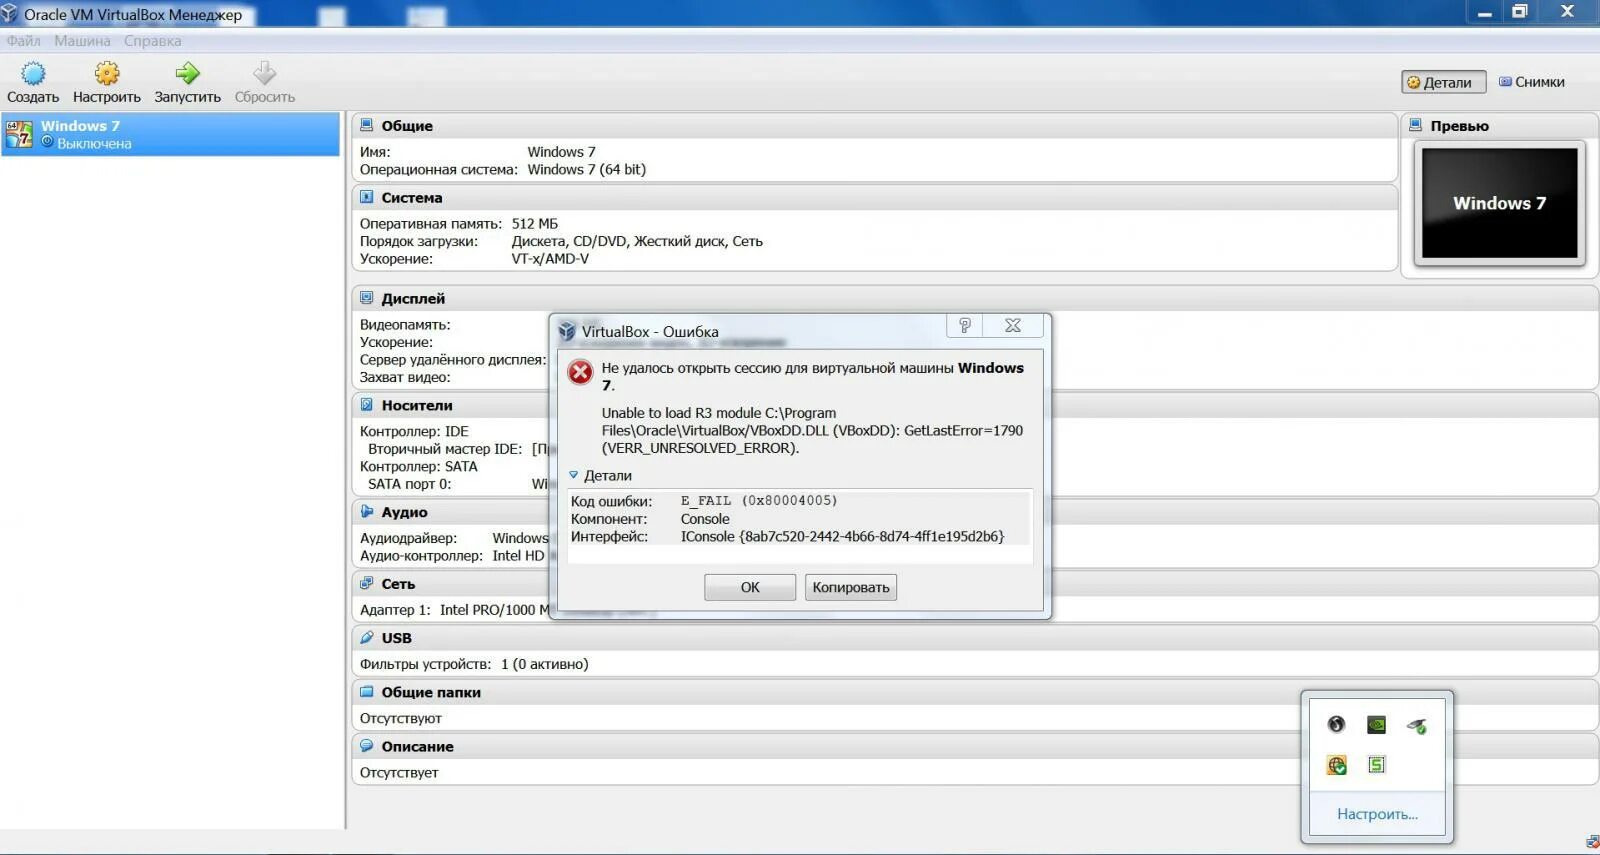Image resolution: width=1600 pixels, height=855 pixels.
Task: Click the help question mark in dialog
Action: tap(964, 325)
